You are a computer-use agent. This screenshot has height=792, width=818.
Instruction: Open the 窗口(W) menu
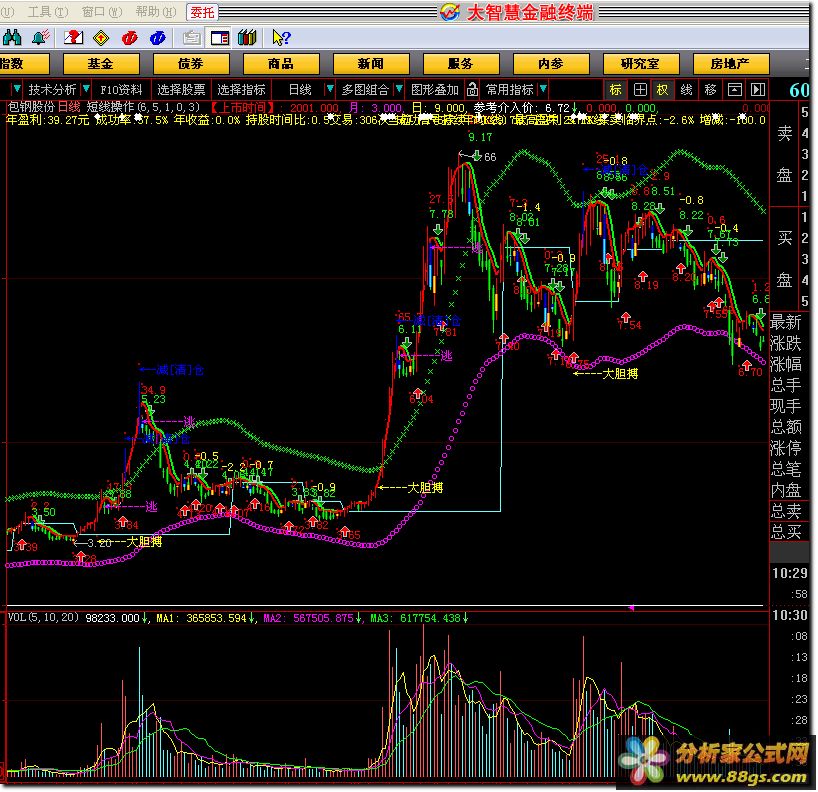tap(102, 11)
